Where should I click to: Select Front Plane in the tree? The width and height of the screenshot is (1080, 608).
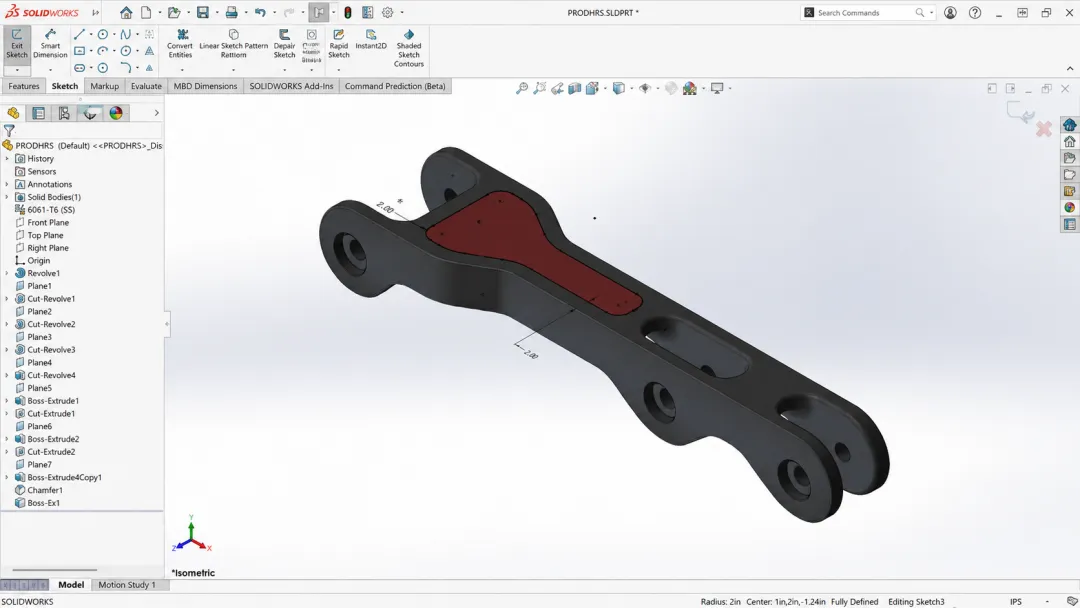pos(41,222)
